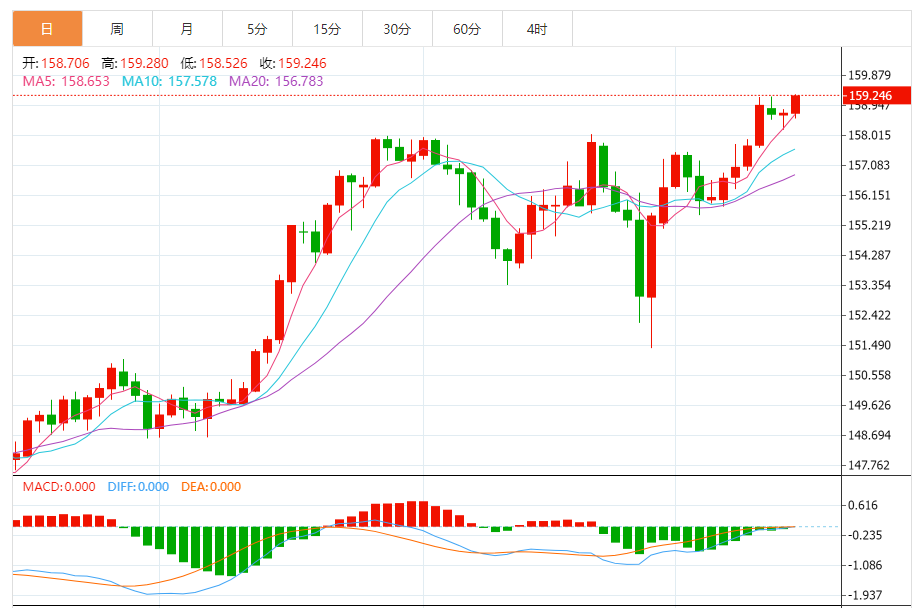Switch to the 周 weekly tab
This screenshot has height=608, width=921.
(x=117, y=28)
